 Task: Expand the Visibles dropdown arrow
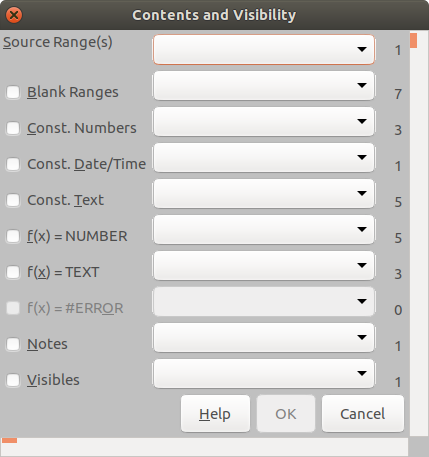pyautogui.click(x=362, y=373)
